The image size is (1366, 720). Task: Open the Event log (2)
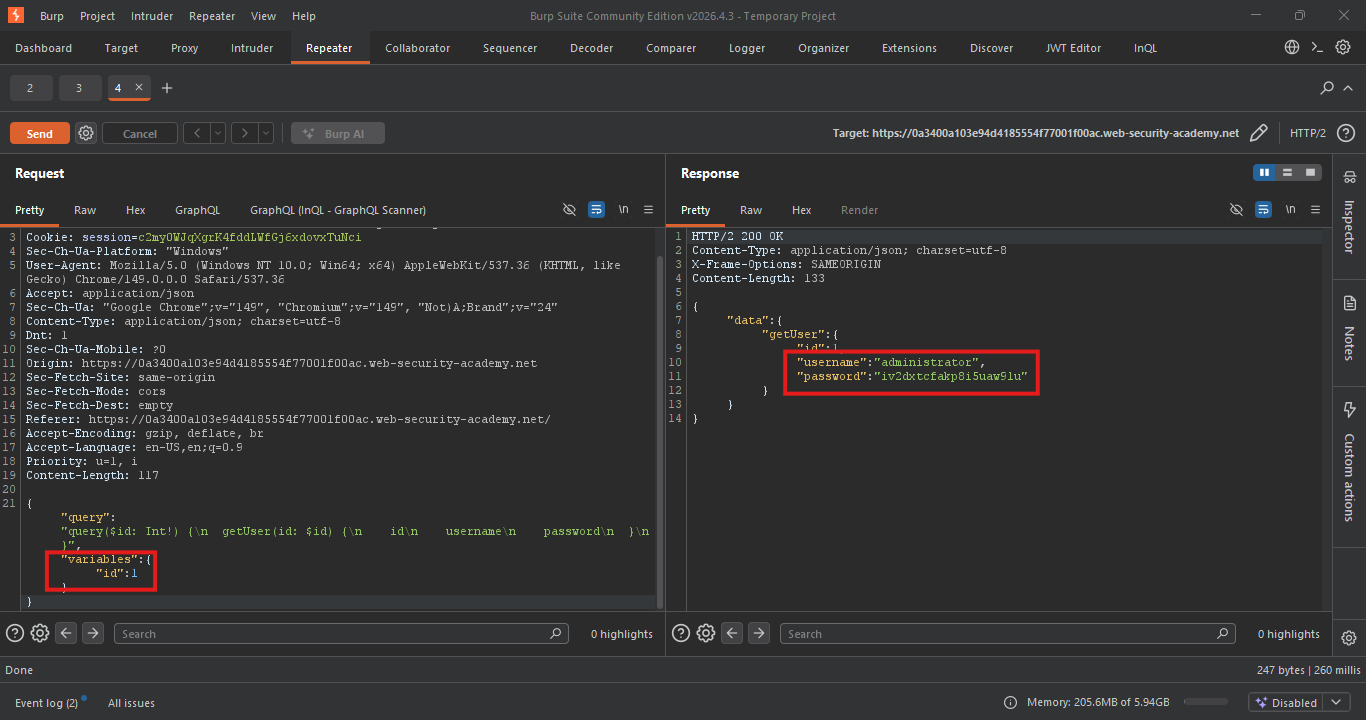pyautogui.click(x=46, y=703)
